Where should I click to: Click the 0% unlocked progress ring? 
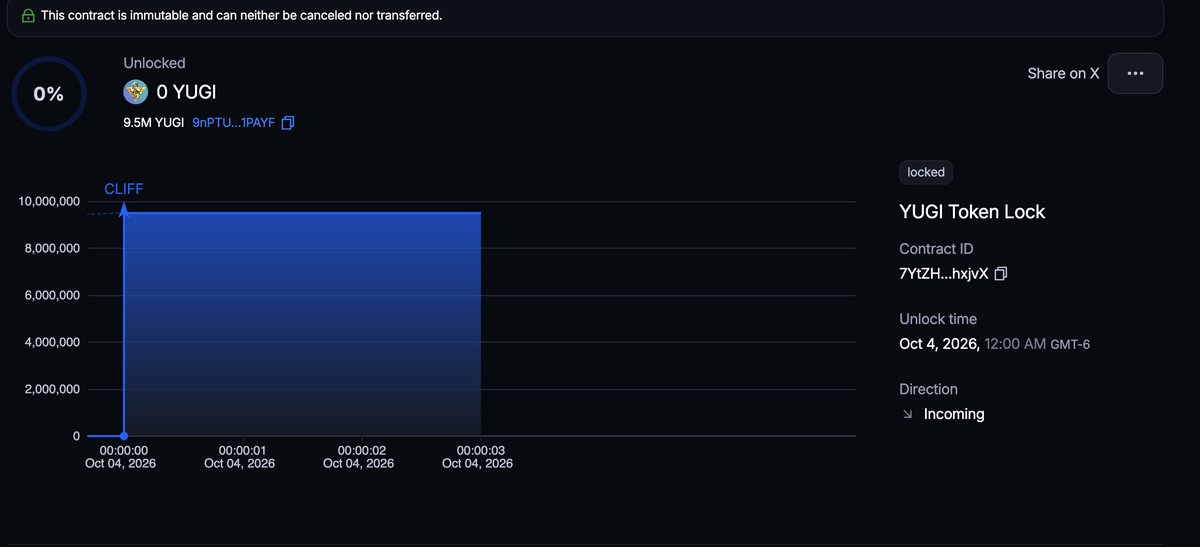(x=49, y=94)
